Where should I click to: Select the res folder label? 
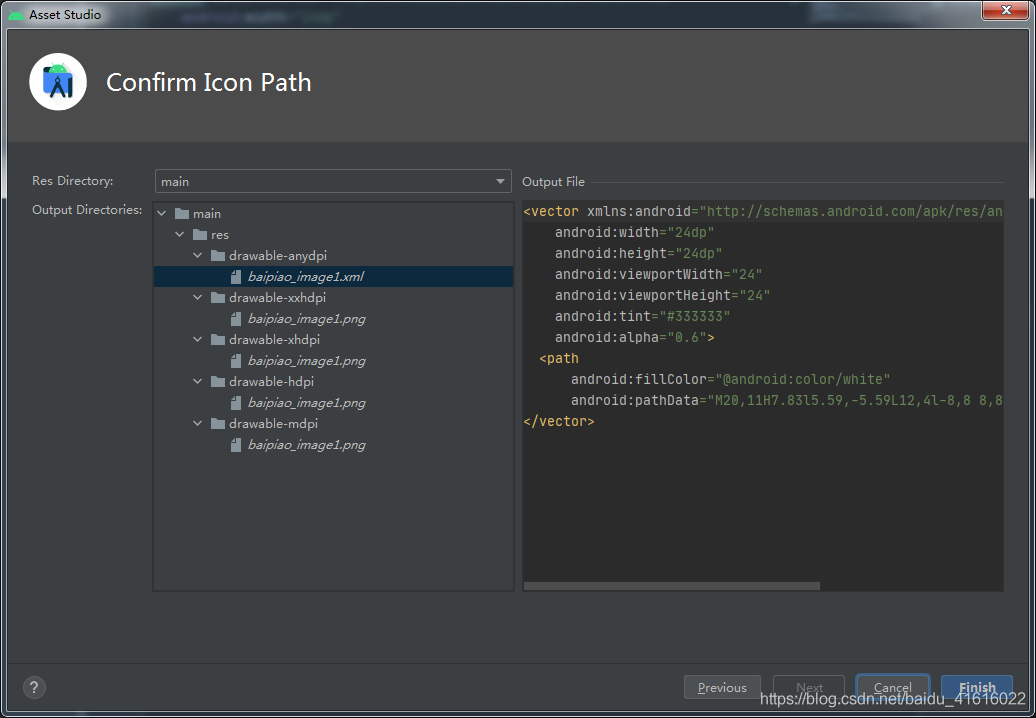point(220,234)
